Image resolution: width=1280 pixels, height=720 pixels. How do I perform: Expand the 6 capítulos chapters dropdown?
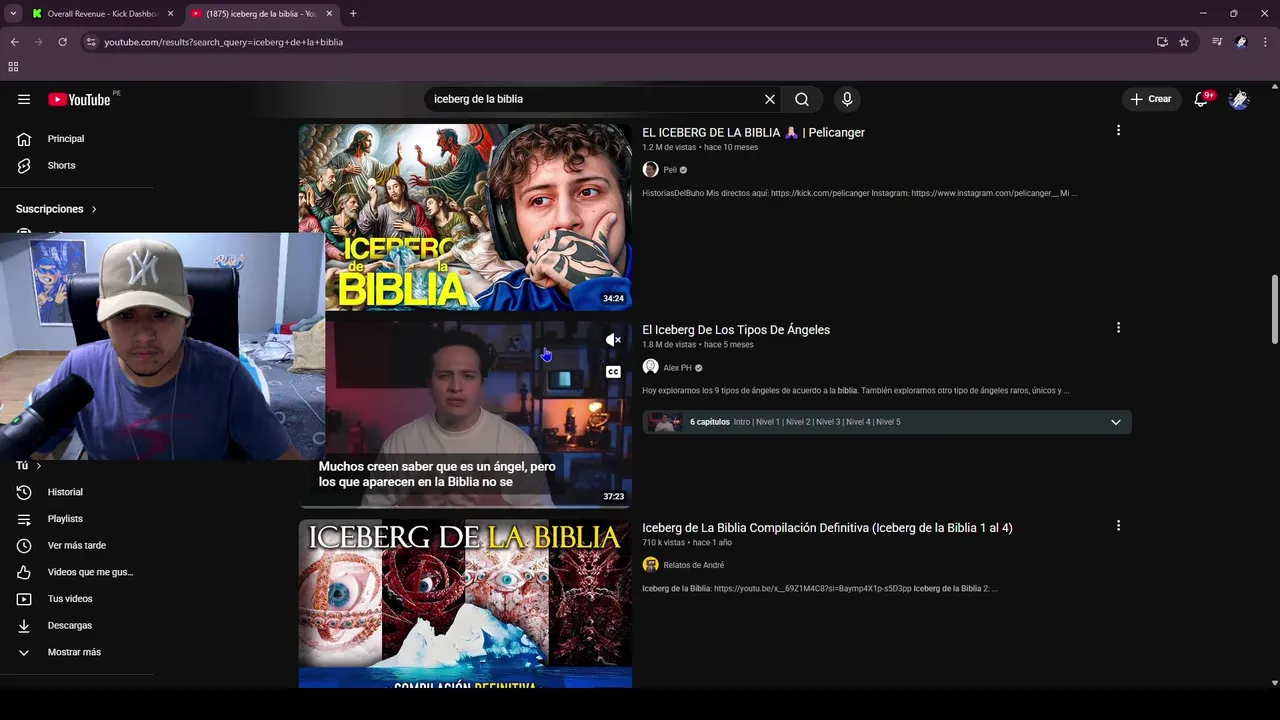click(x=1116, y=422)
